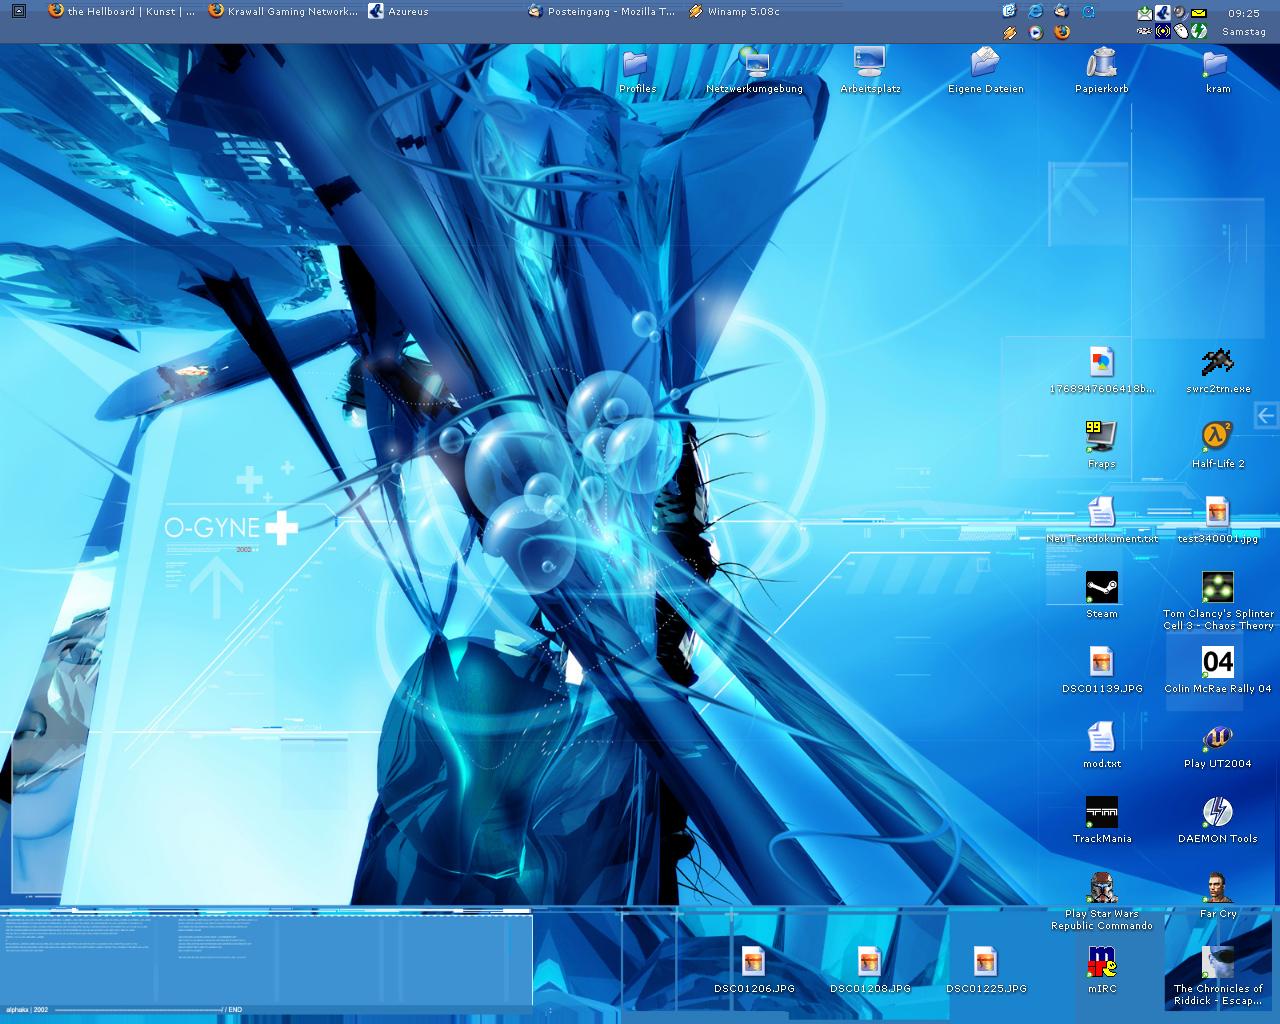Select the Far Cry desktop shortcut
1280x1024 pixels.
point(1217,888)
